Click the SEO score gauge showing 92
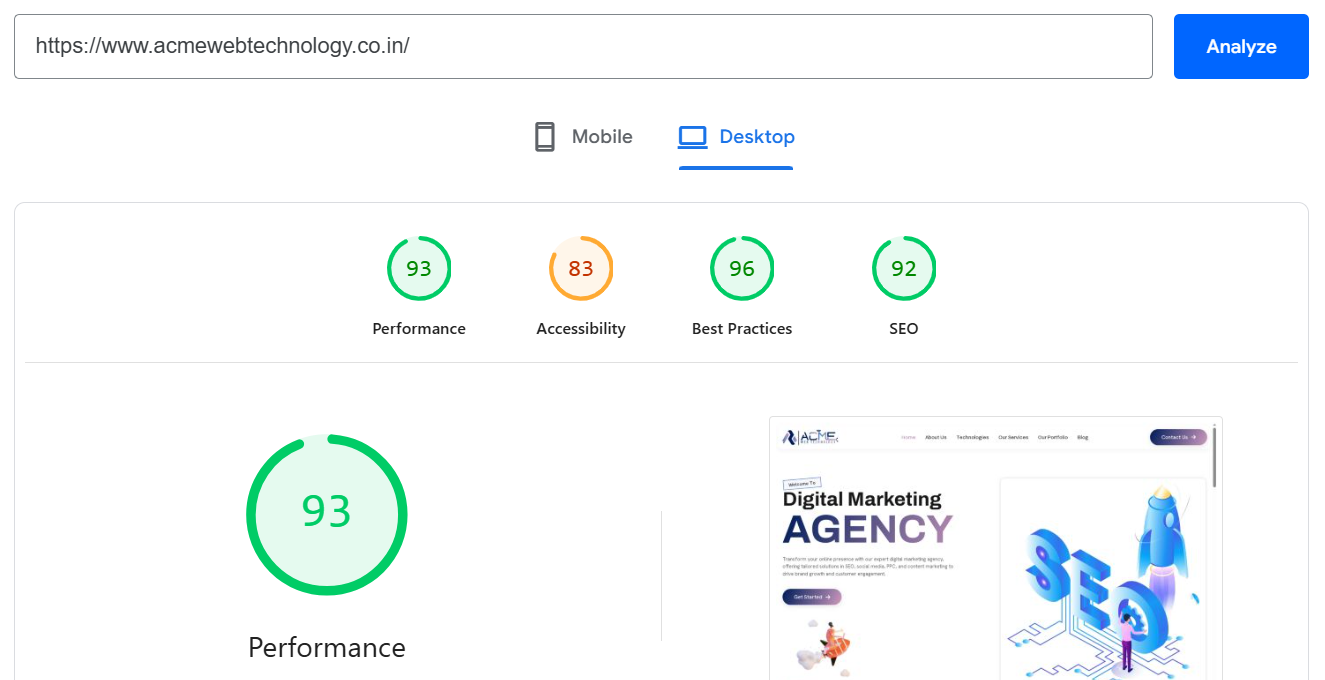 pos(904,268)
